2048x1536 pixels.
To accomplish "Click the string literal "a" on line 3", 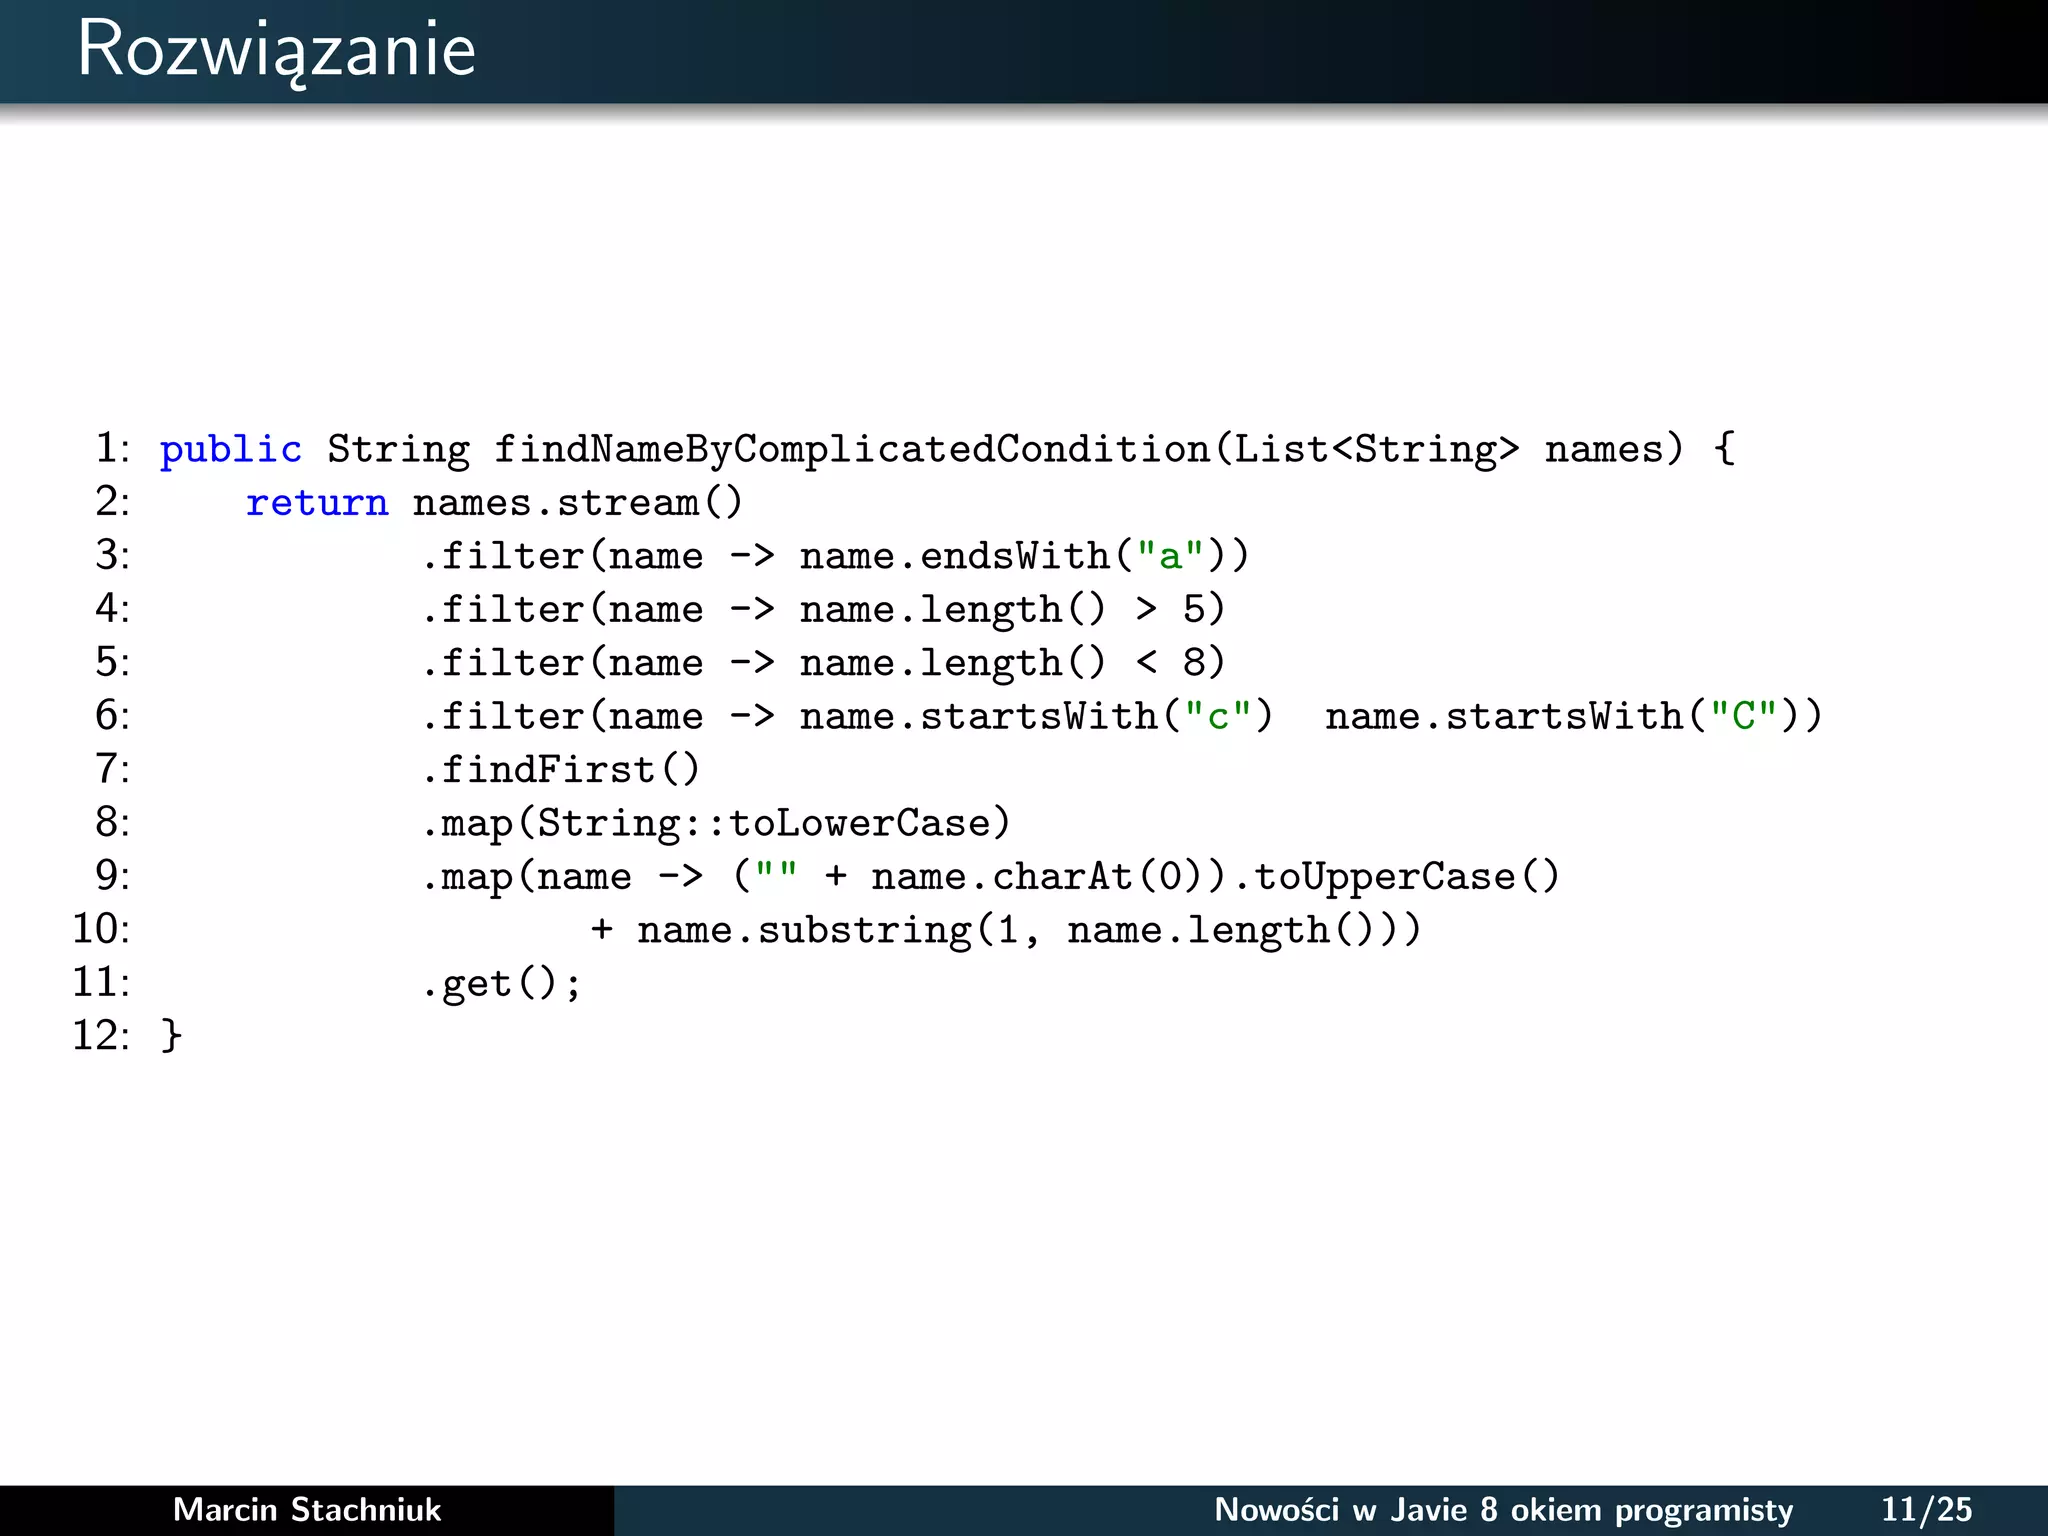I will tap(1170, 555).
